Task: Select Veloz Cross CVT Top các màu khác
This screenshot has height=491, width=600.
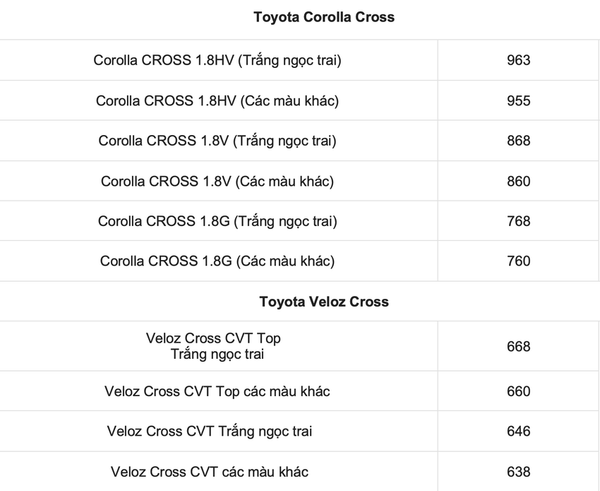Action: coord(217,391)
